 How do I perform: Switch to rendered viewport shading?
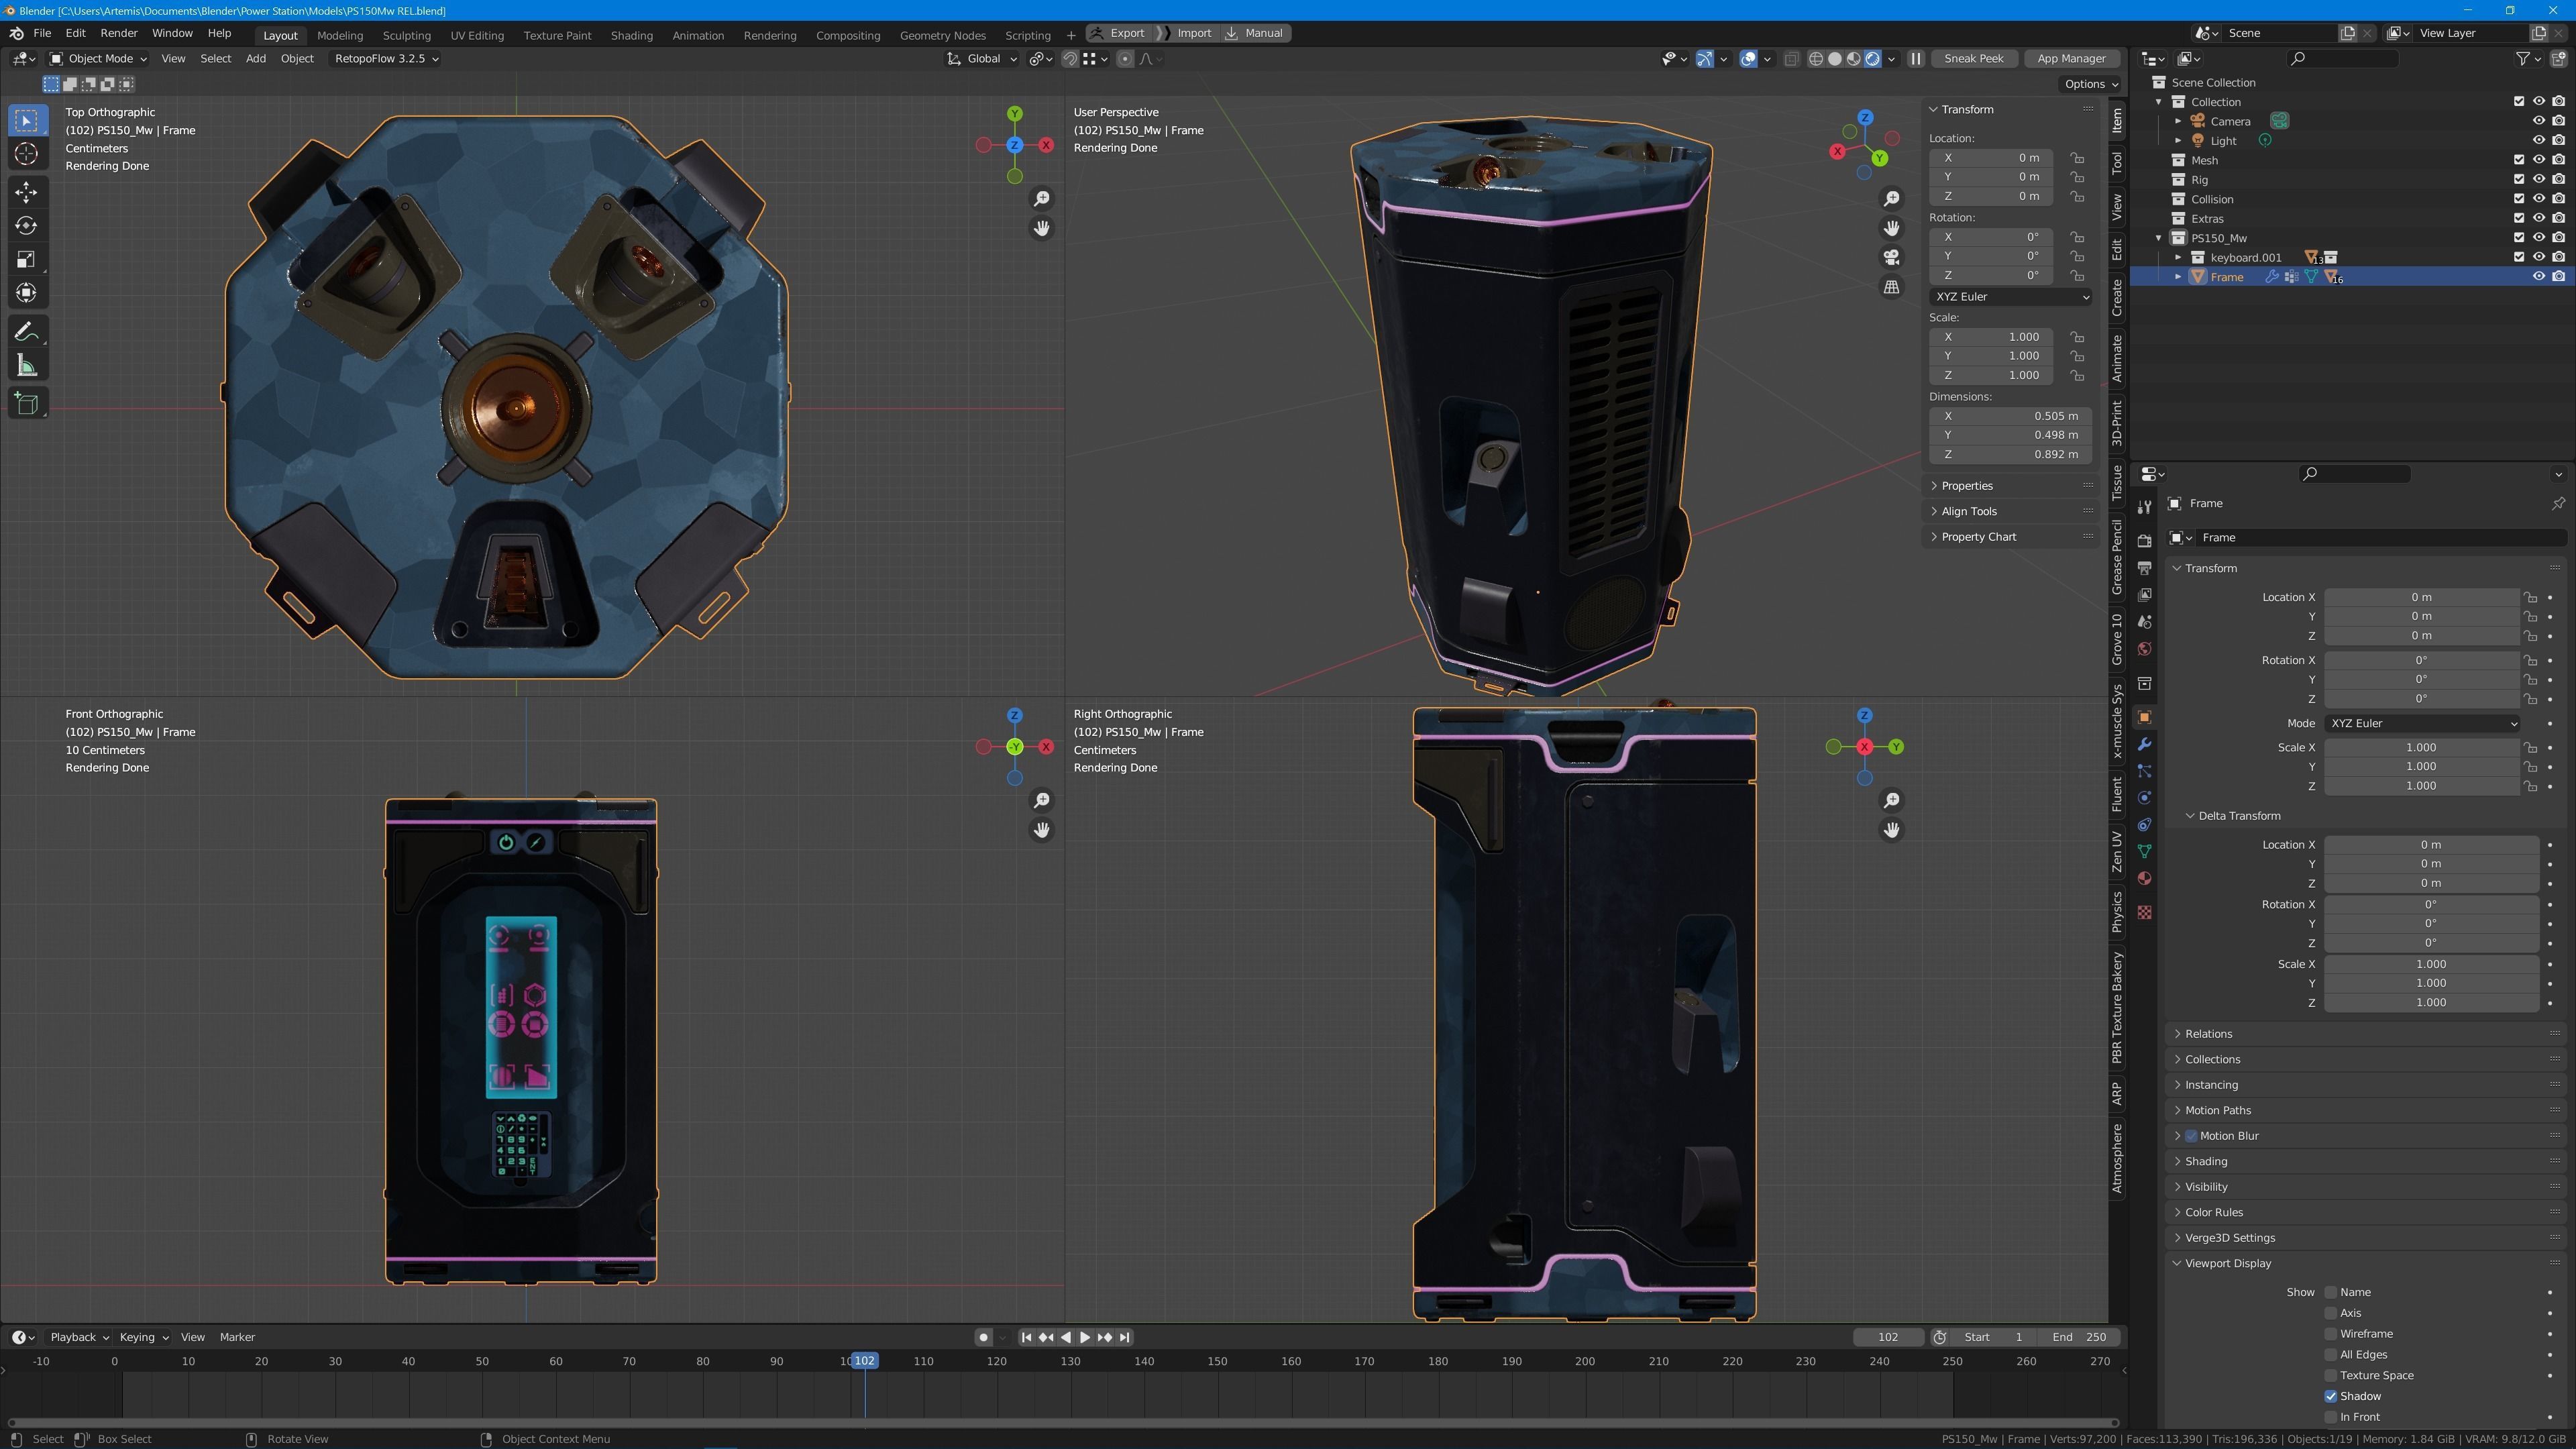1872,59
